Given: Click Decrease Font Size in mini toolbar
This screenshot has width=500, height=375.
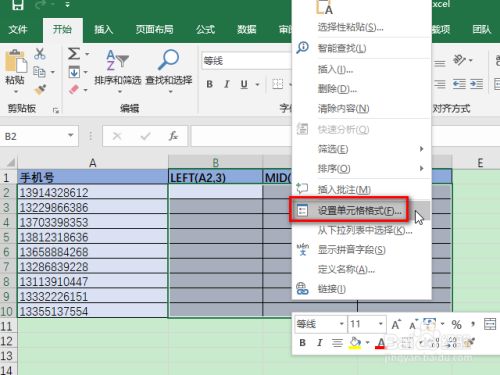Looking at the screenshot, I should point(413,324).
